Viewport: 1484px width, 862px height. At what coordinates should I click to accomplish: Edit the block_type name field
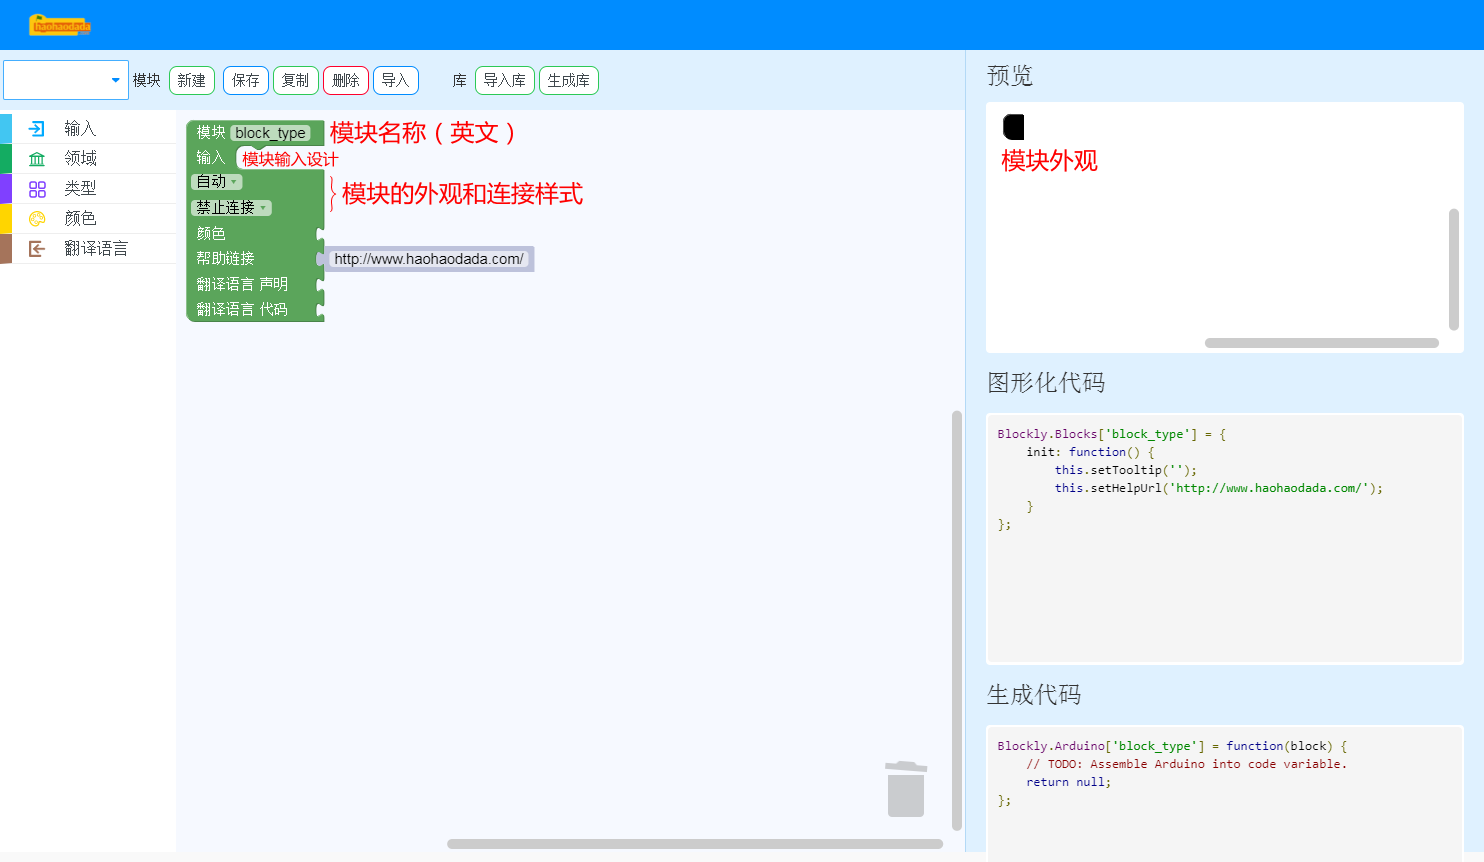point(270,133)
